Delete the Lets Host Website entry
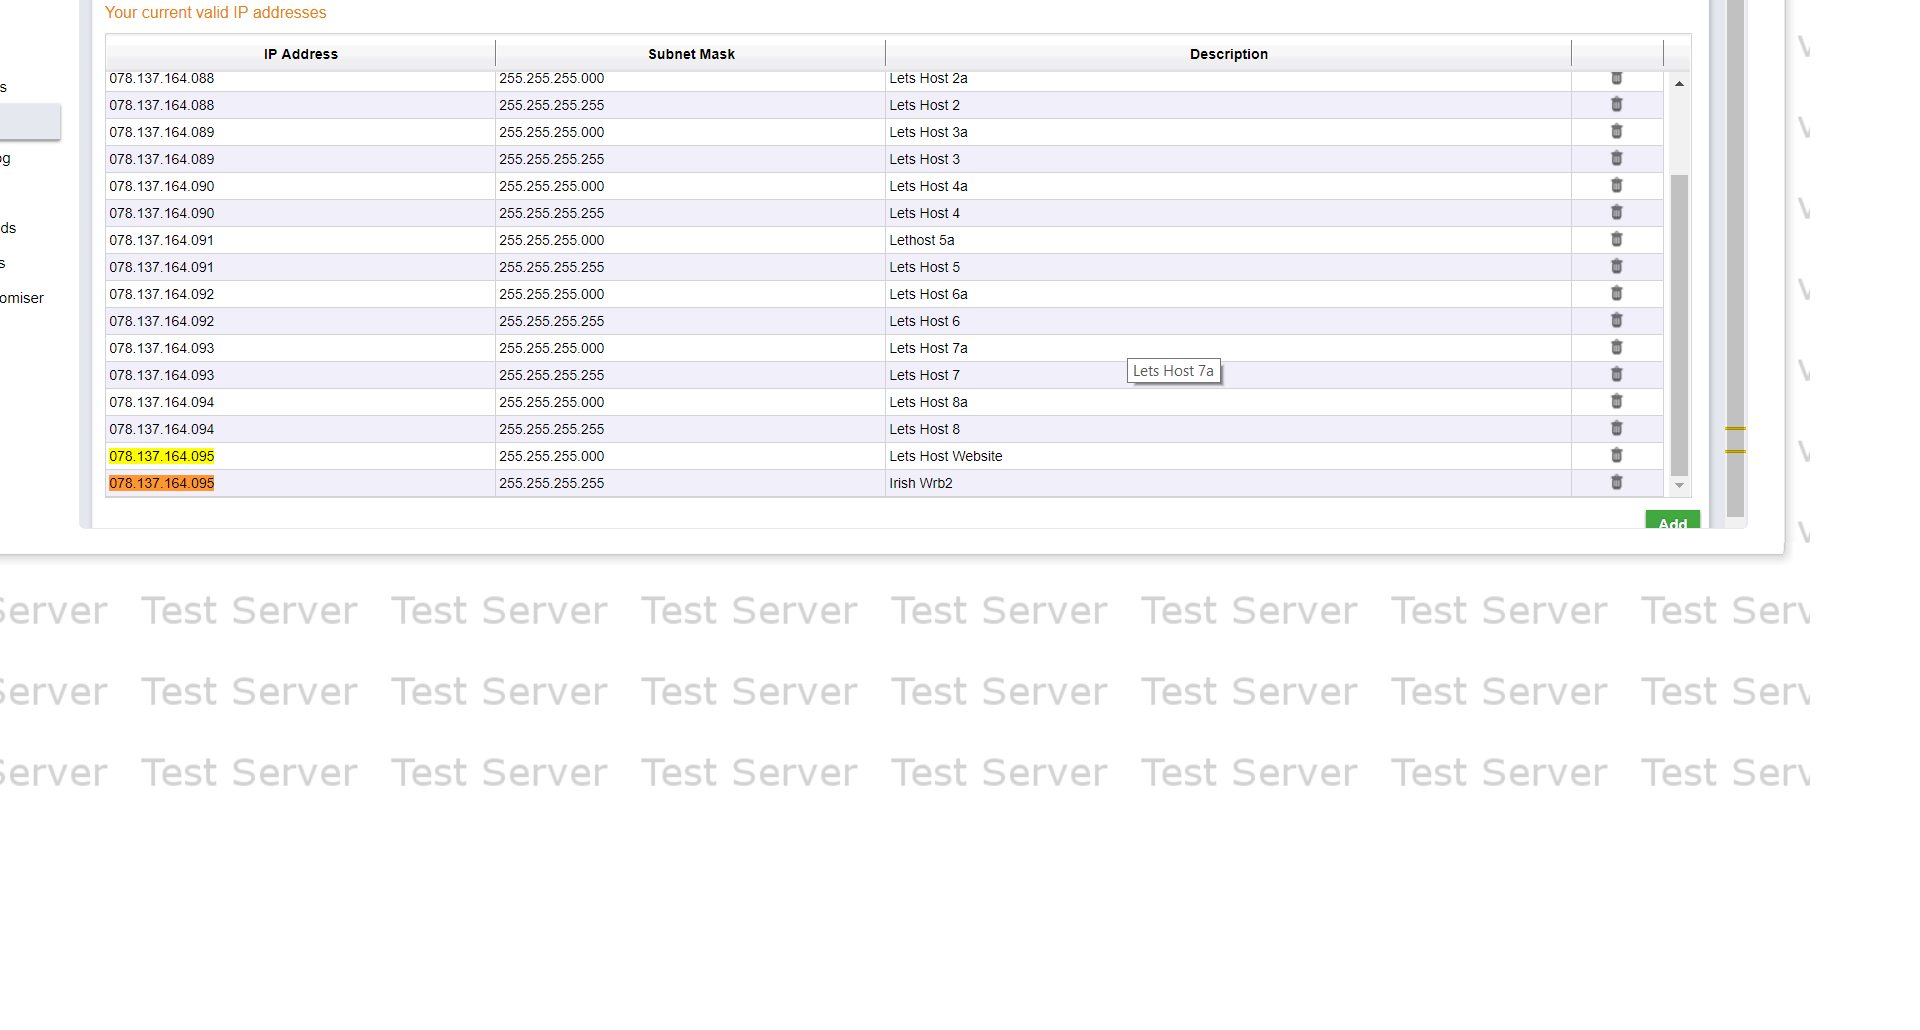Image resolution: width=1920 pixels, height=1030 pixels. point(1616,456)
